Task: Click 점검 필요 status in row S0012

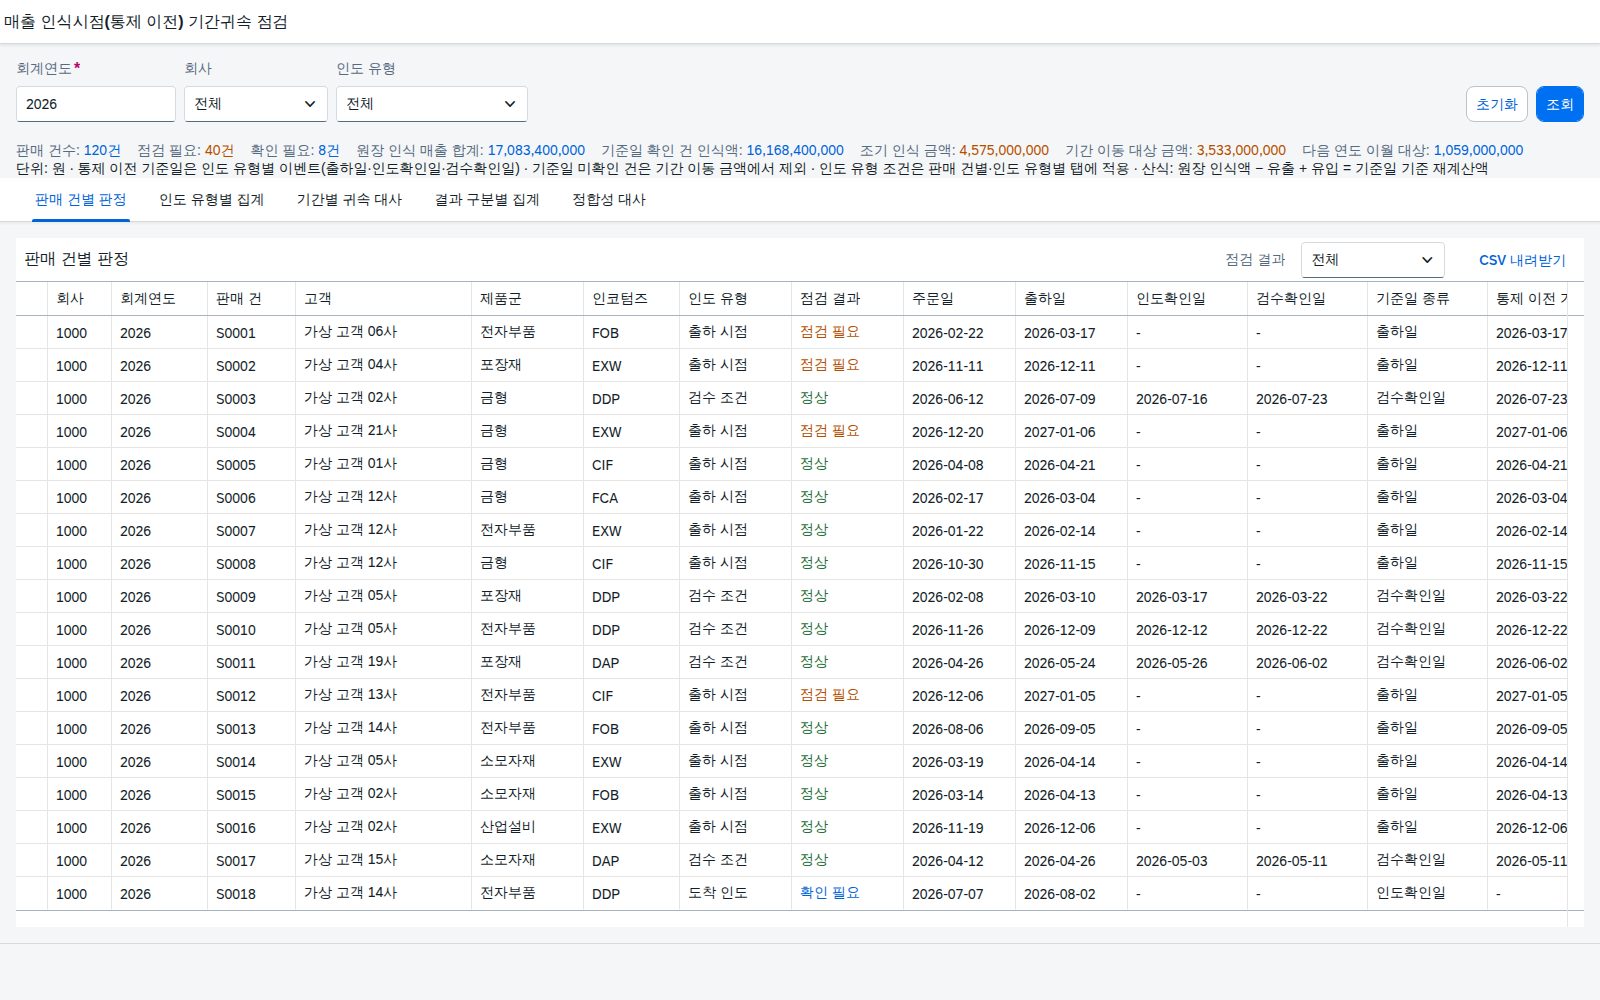Action: coord(830,695)
